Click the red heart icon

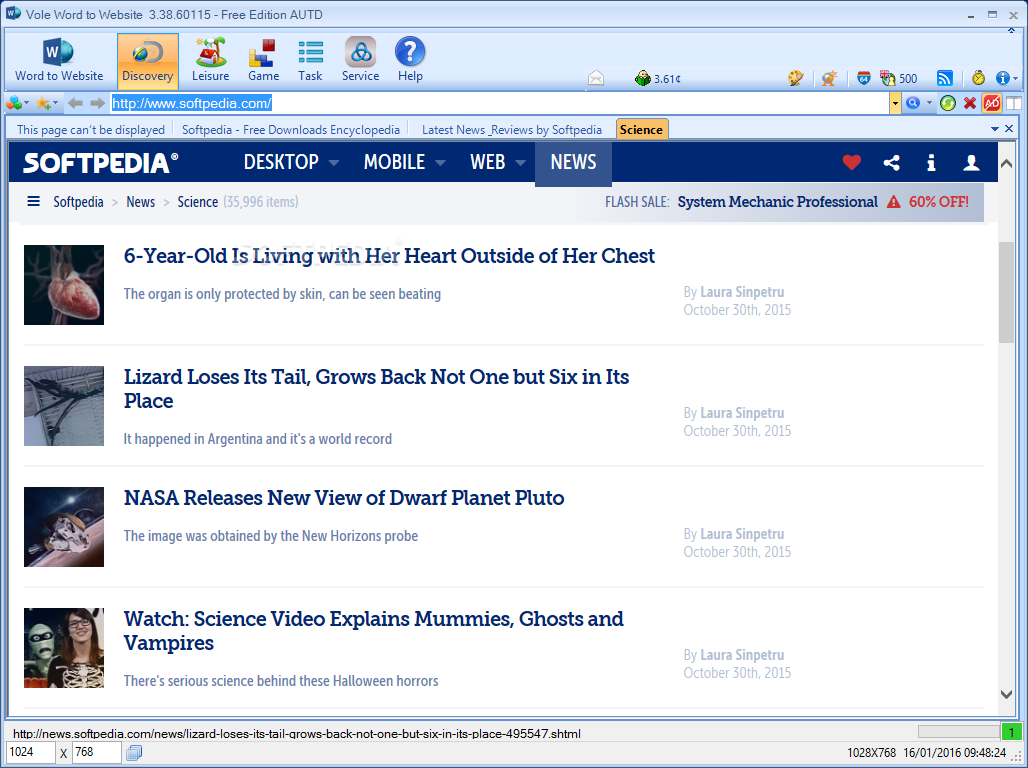tap(852, 162)
